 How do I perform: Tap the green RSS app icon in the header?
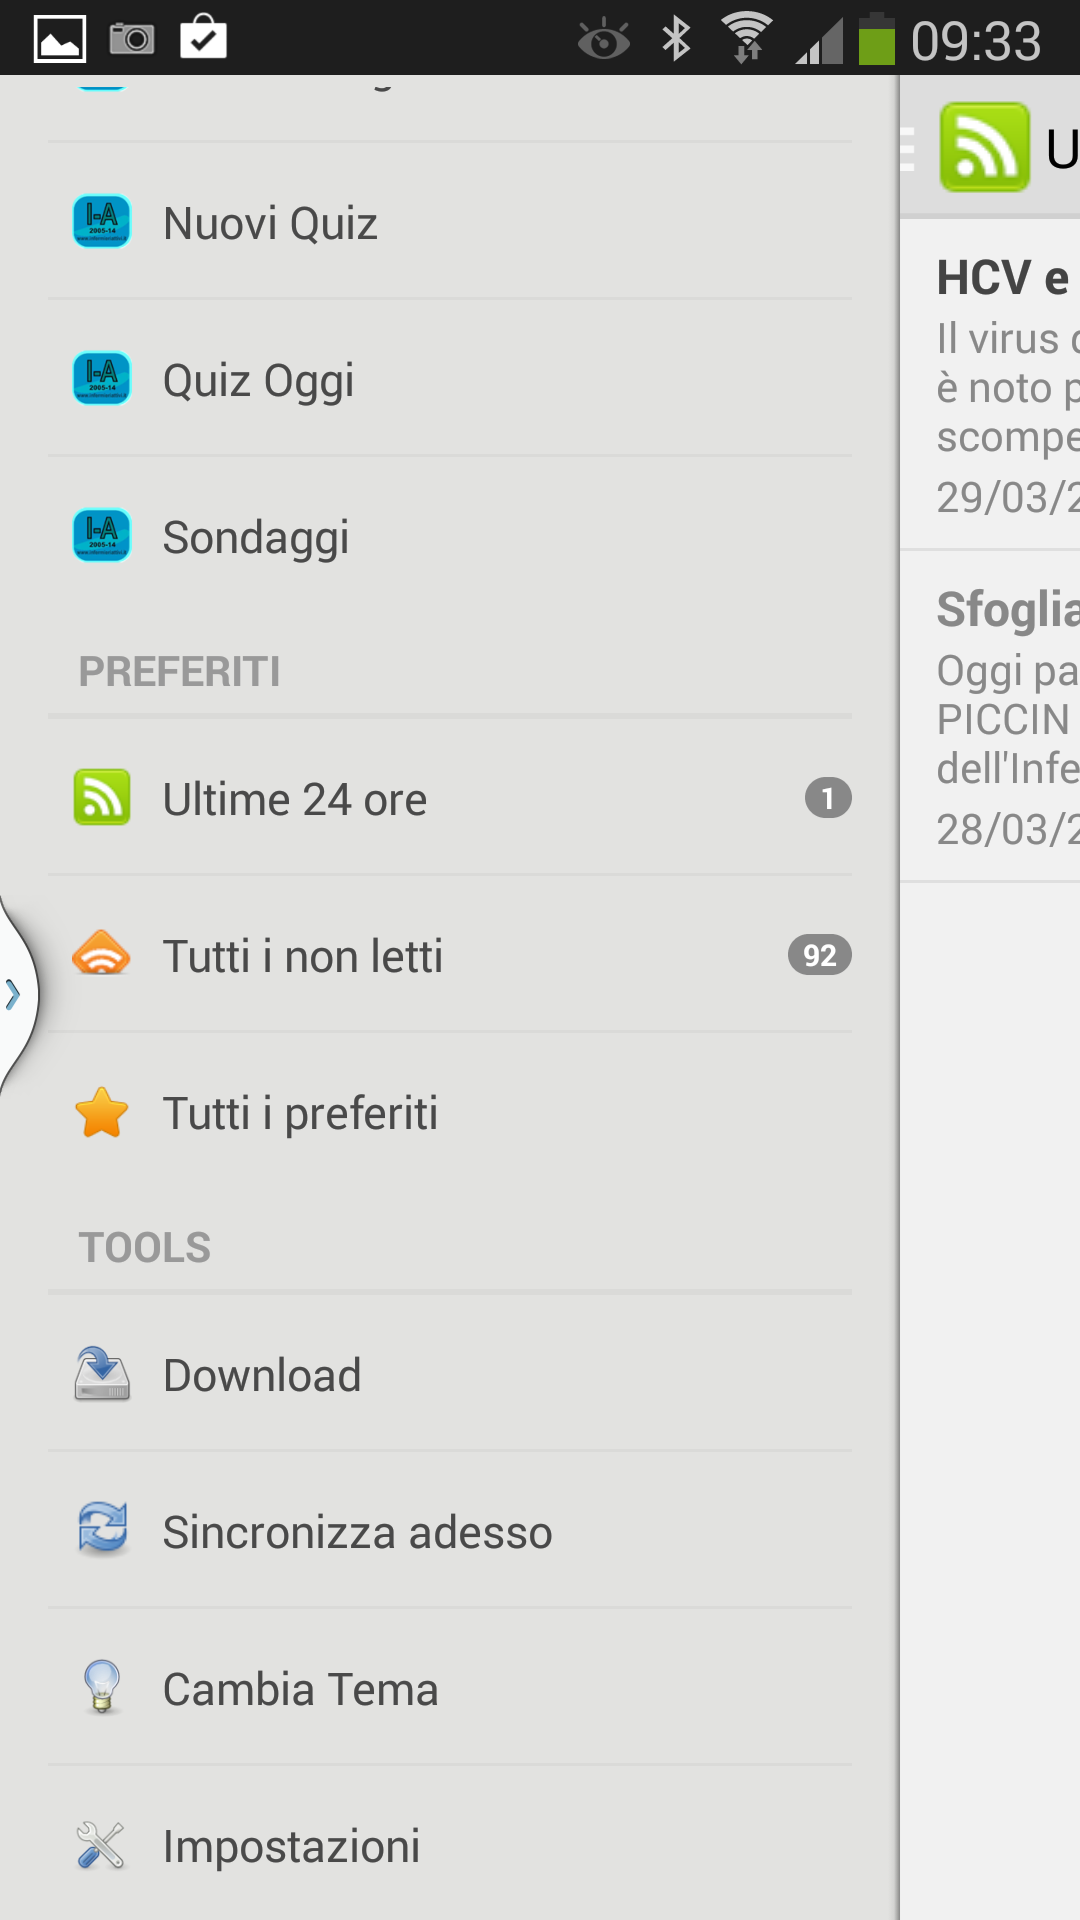[x=985, y=147]
